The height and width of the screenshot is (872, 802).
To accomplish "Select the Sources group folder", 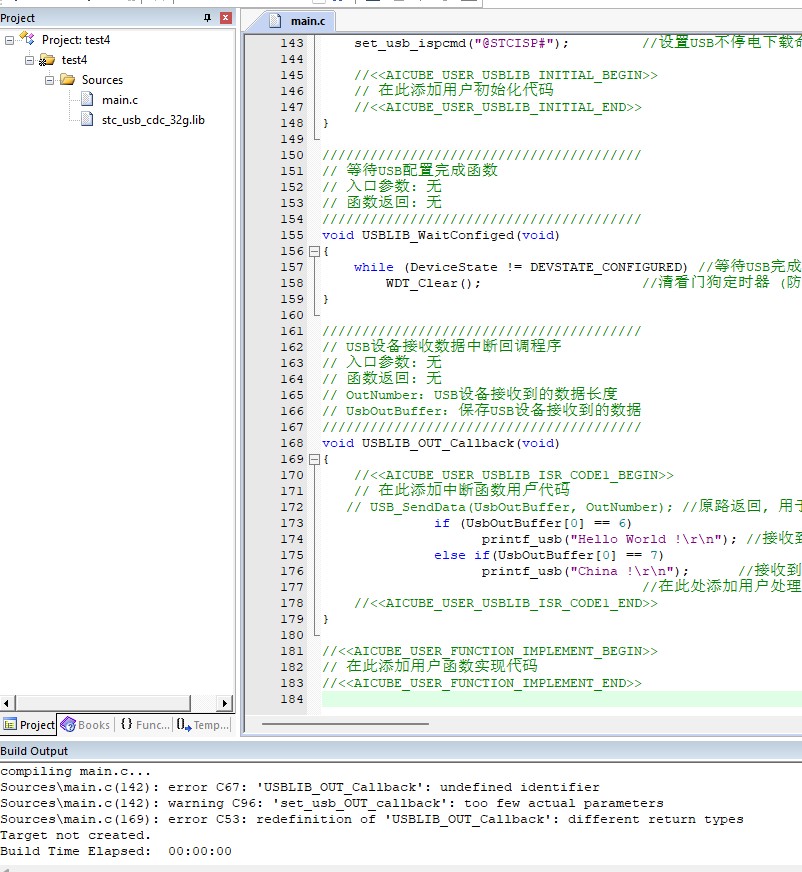I will 102,80.
